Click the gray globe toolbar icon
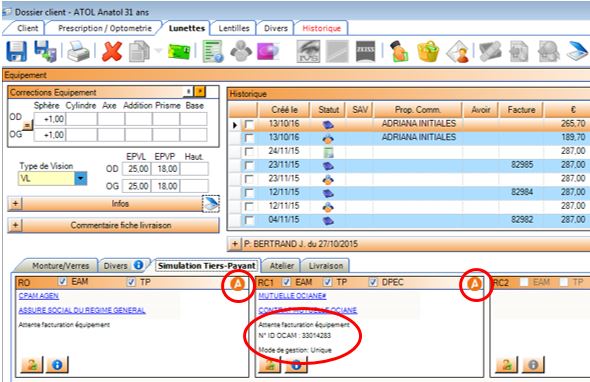Image resolution: width=590 pixels, height=382 pixels. coord(548,52)
